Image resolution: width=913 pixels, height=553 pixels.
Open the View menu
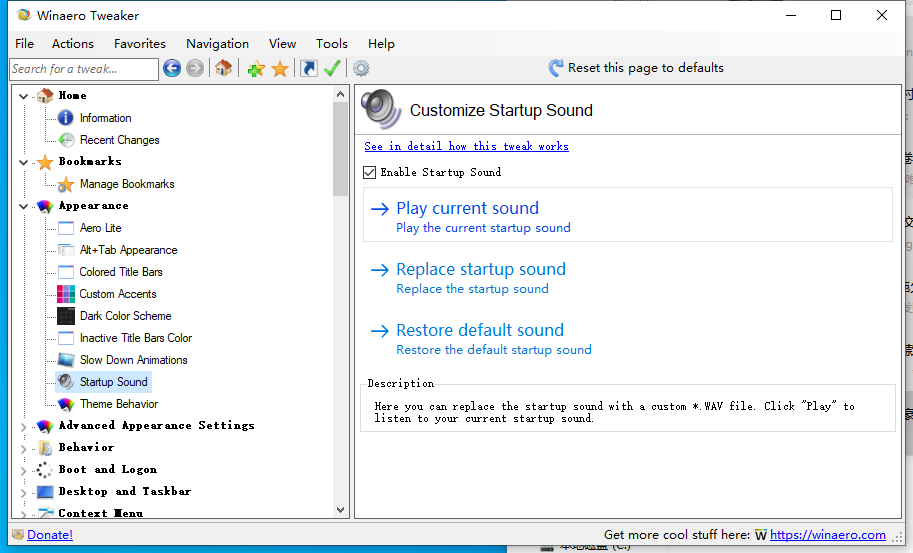(x=282, y=44)
